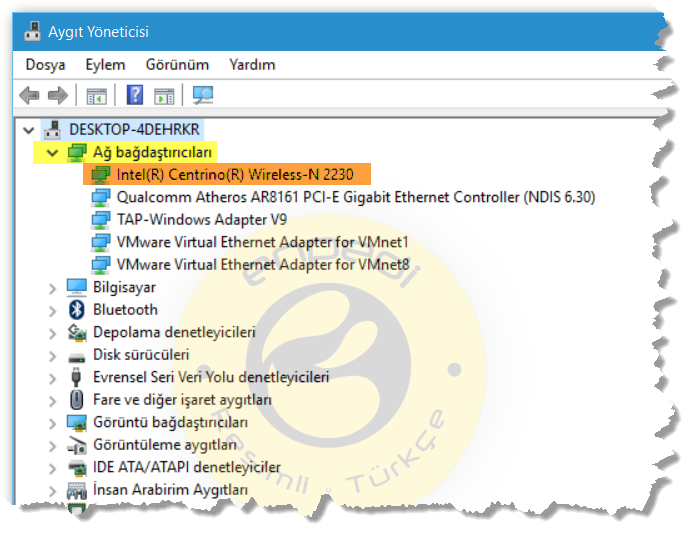Toggle the action pane toolbar icon
Screen dimensions: 696x540
coord(164,96)
